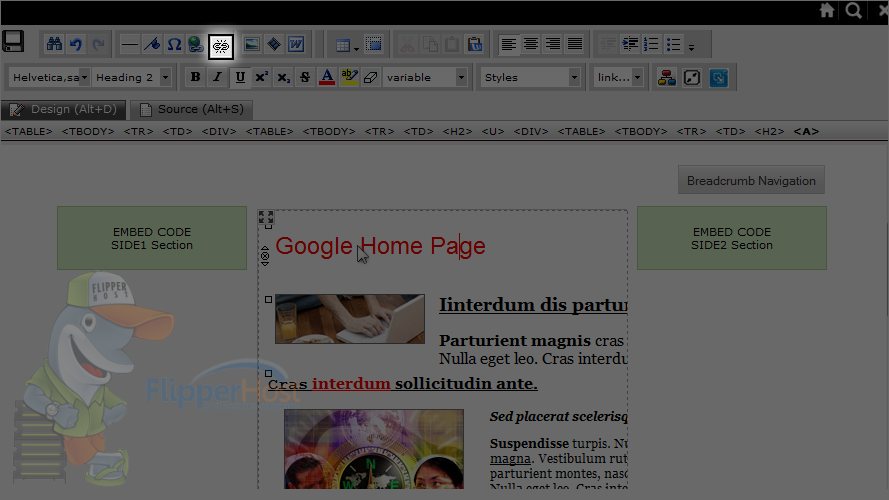Center align the text
Screen dimensions: 889x500
pos(531,44)
